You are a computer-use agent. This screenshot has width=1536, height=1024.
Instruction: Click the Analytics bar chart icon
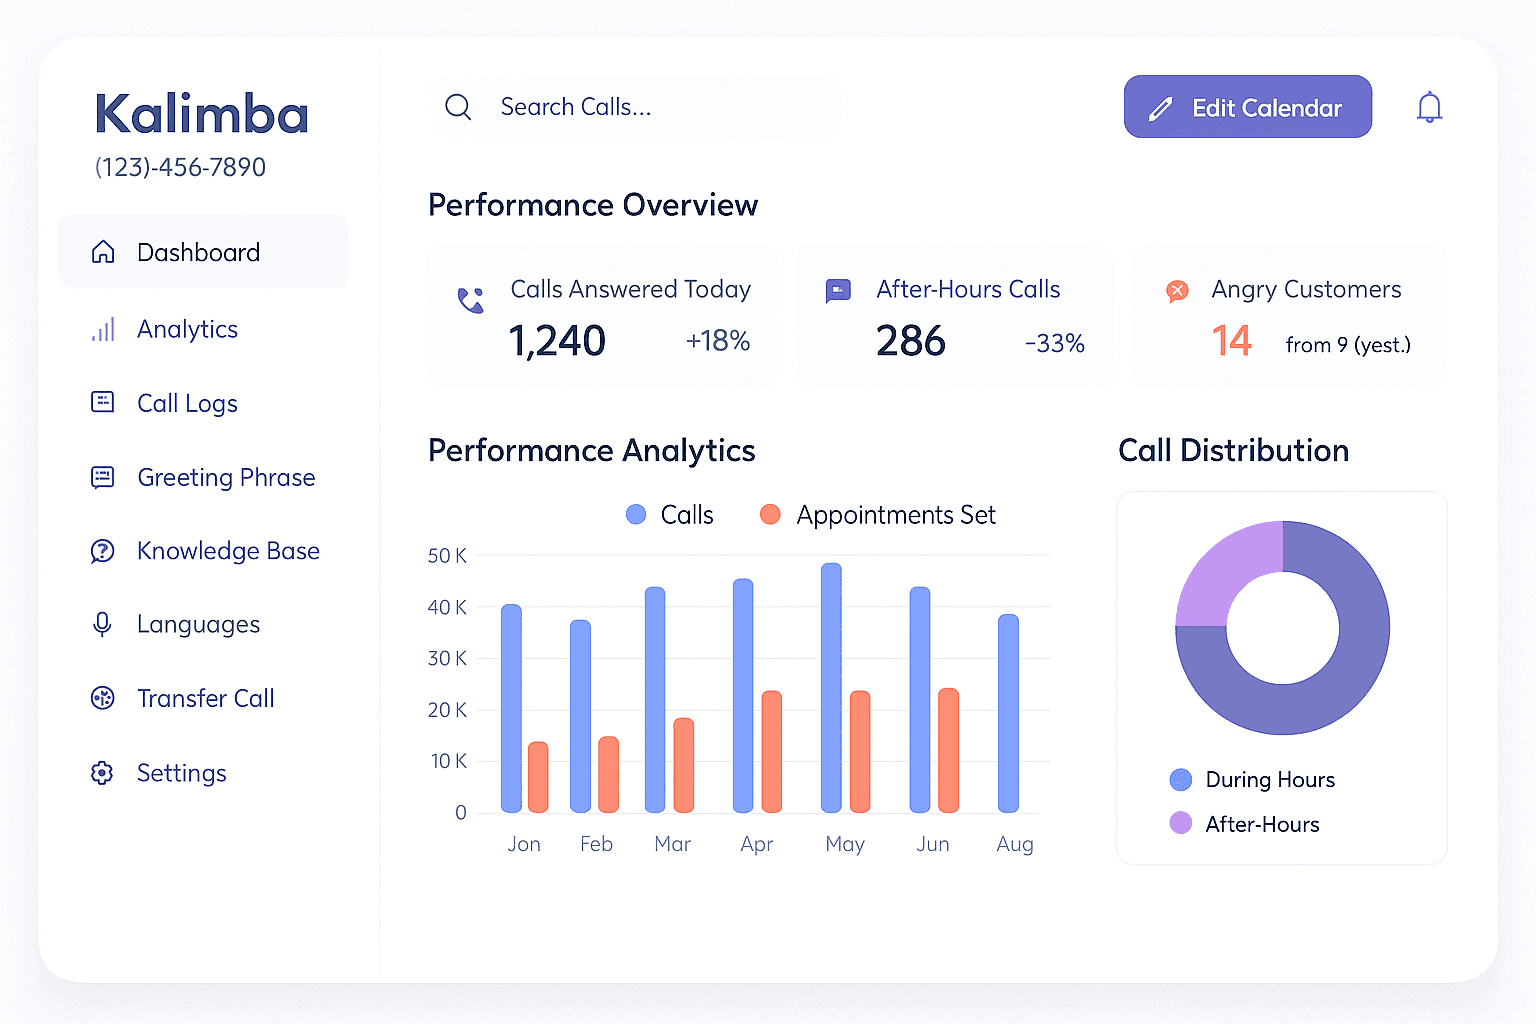click(x=103, y=329)
